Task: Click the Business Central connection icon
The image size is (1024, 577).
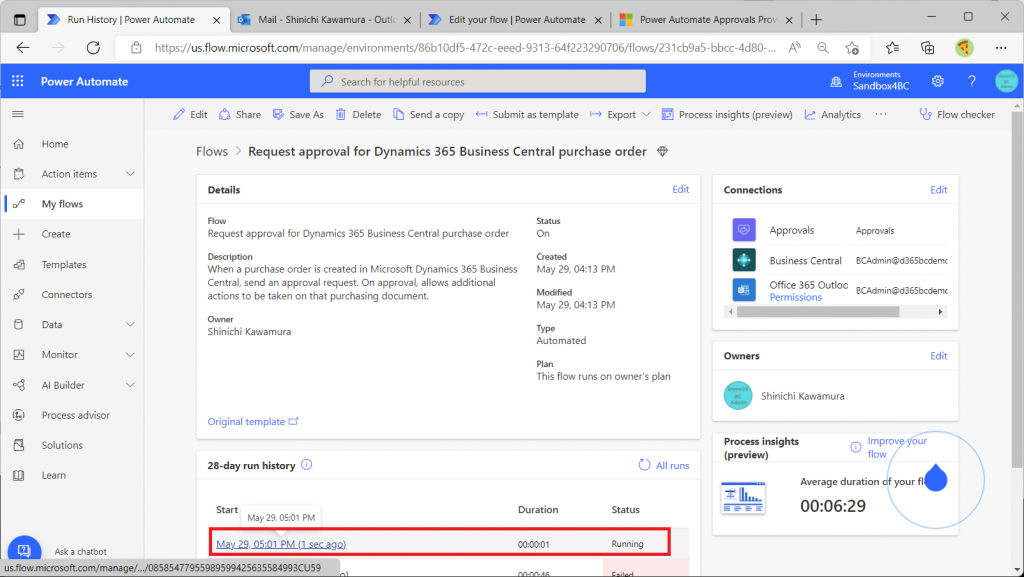Action: (744, 260)
